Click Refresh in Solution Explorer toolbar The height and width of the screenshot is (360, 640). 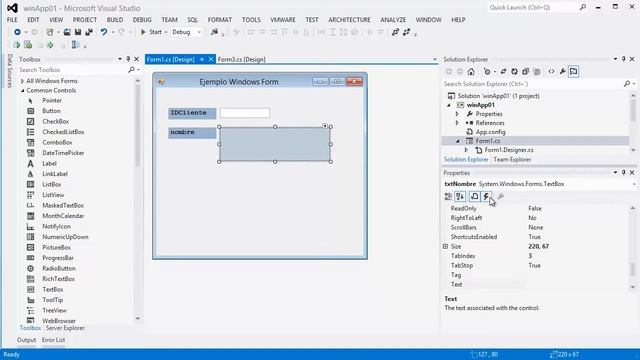pyautogui.click(x=514, y=71)
